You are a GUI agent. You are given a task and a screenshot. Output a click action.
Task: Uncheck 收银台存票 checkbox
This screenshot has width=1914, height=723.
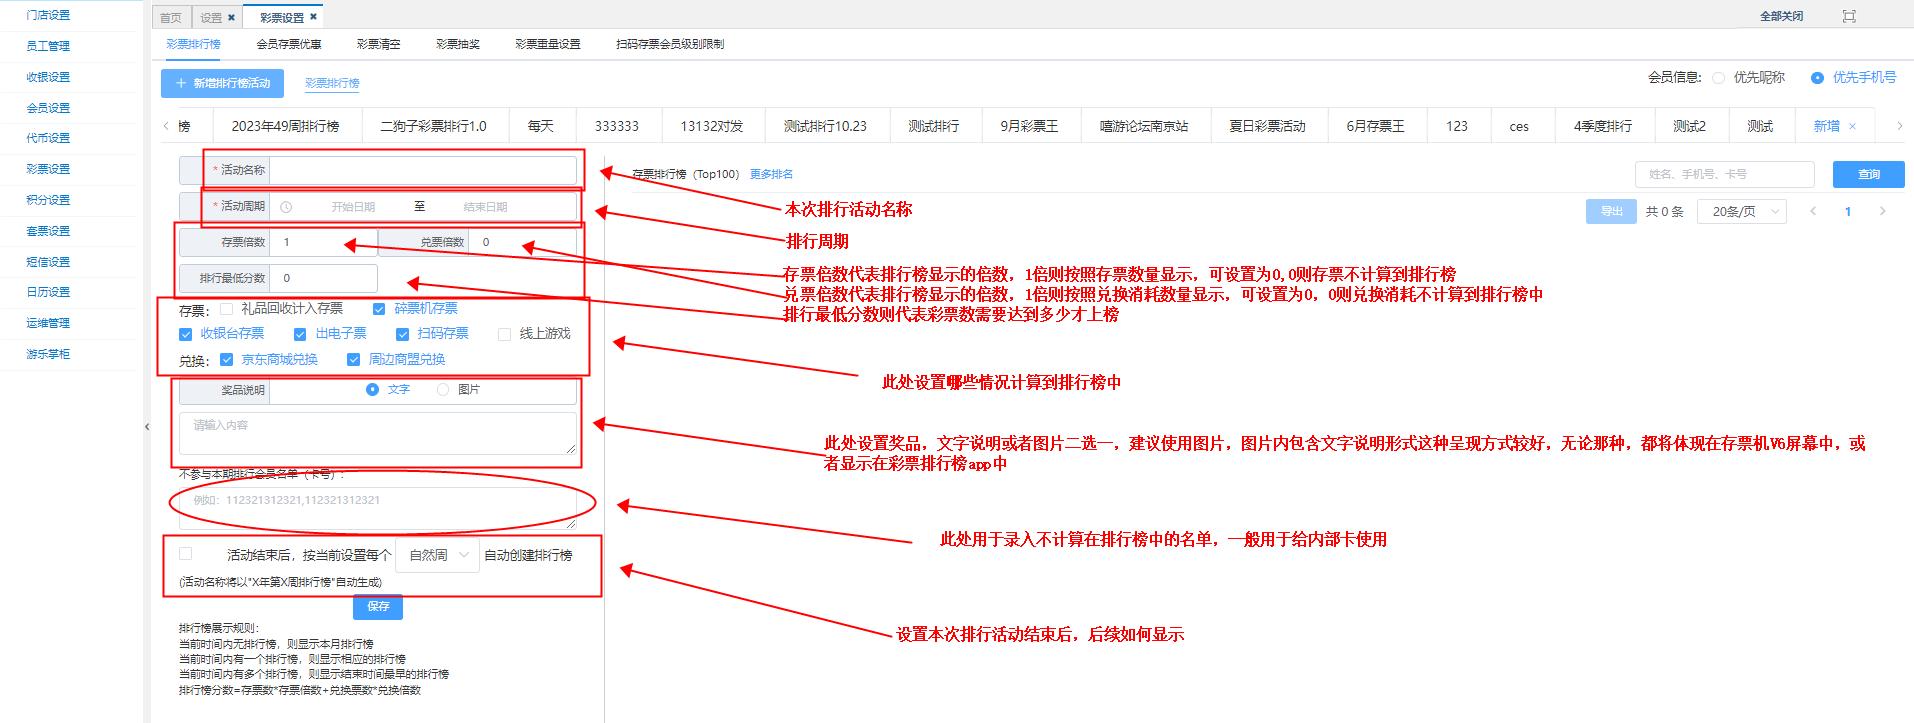click(x=185, y=334)
